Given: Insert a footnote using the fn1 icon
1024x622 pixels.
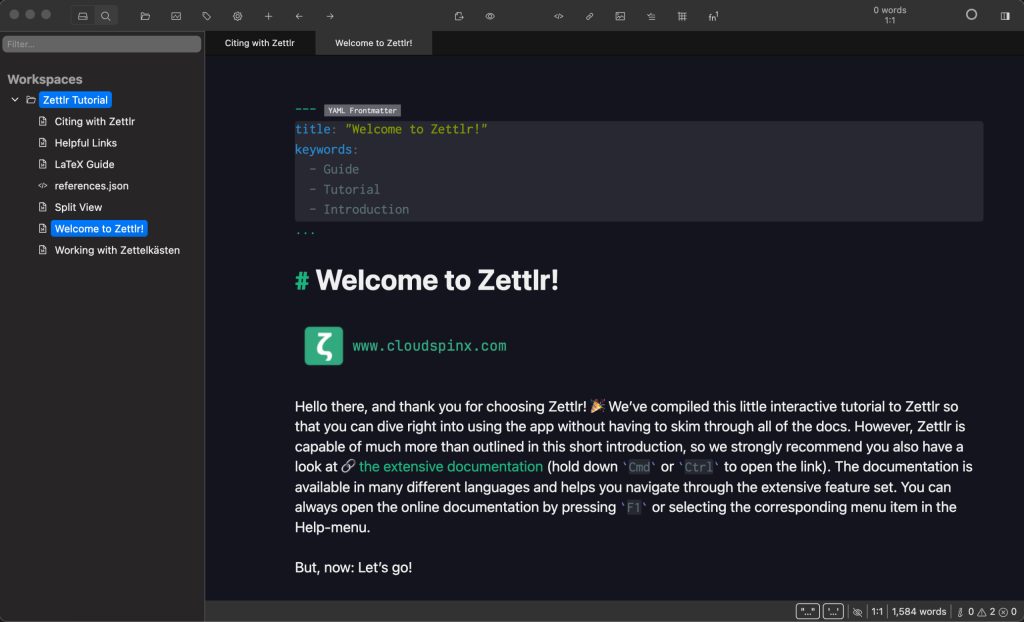Looking at the screenshot, I should [x=713, y=16].
